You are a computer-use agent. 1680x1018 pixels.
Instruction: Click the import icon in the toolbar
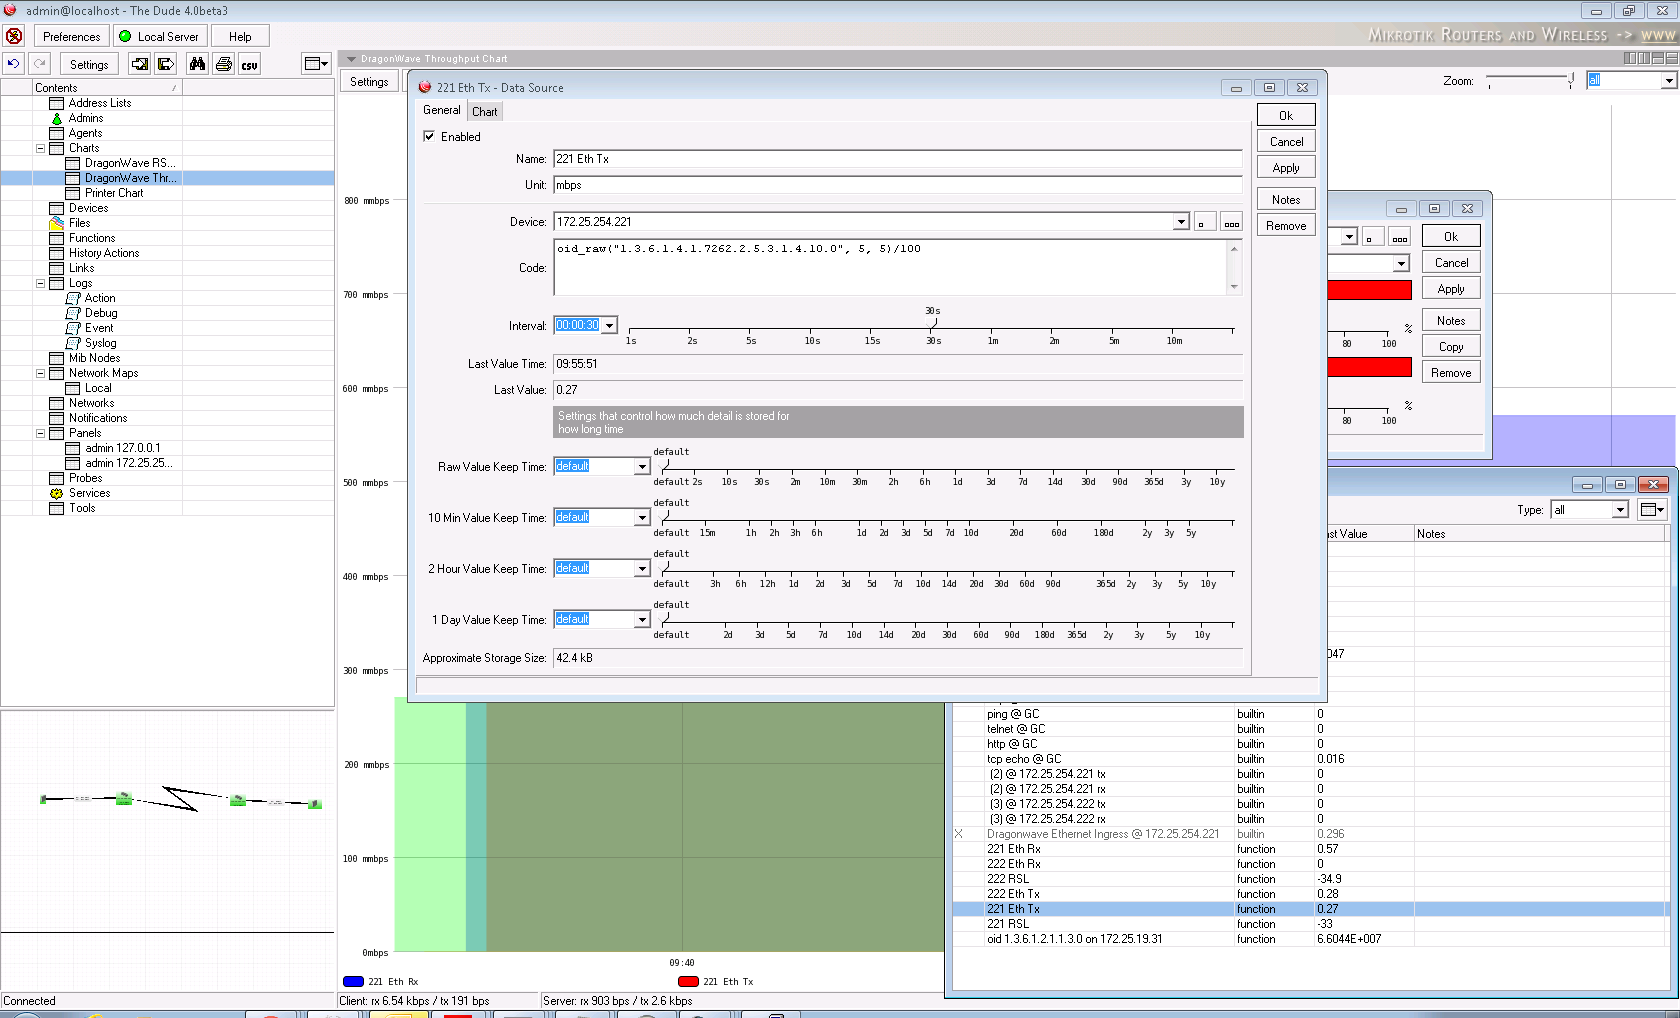[140, 64]
